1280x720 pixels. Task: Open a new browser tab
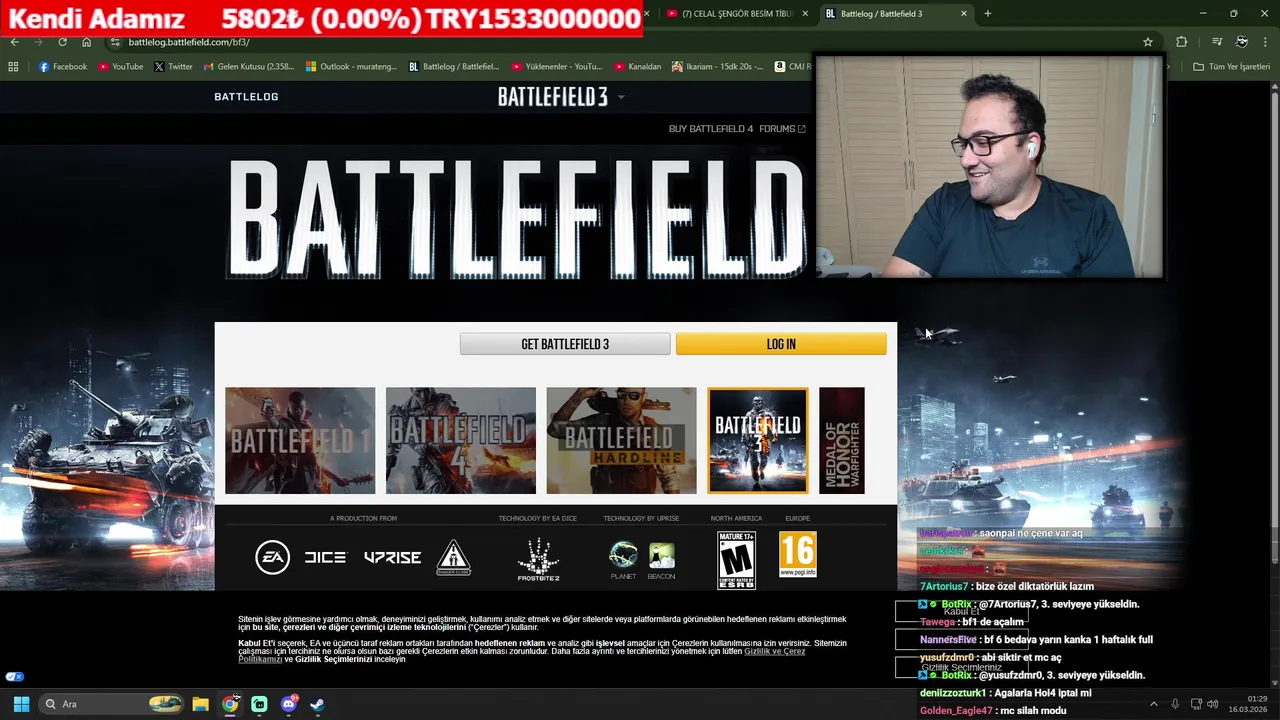[988, 14]
